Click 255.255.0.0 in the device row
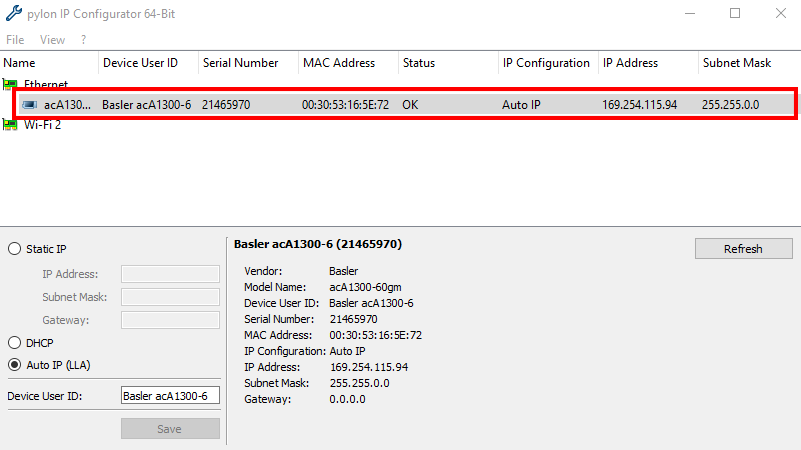Screen dimensions: 801x450 (x=731, y=105)
